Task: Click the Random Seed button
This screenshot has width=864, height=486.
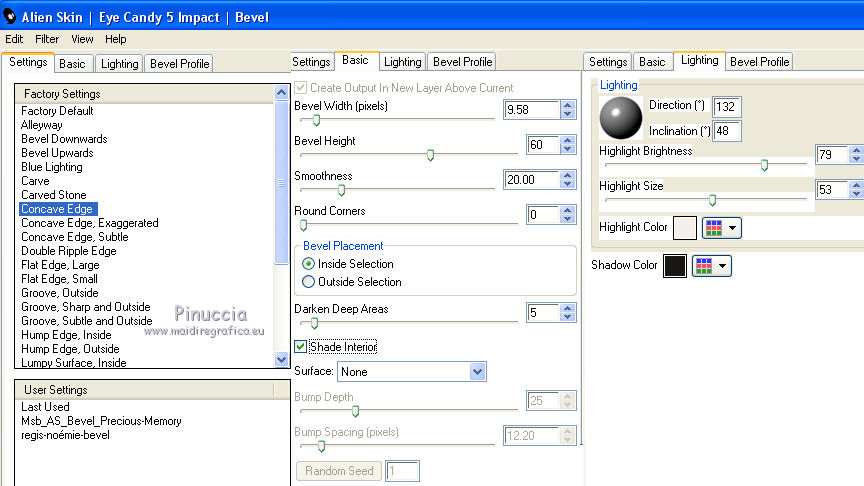Action: [x=339, y=471]
